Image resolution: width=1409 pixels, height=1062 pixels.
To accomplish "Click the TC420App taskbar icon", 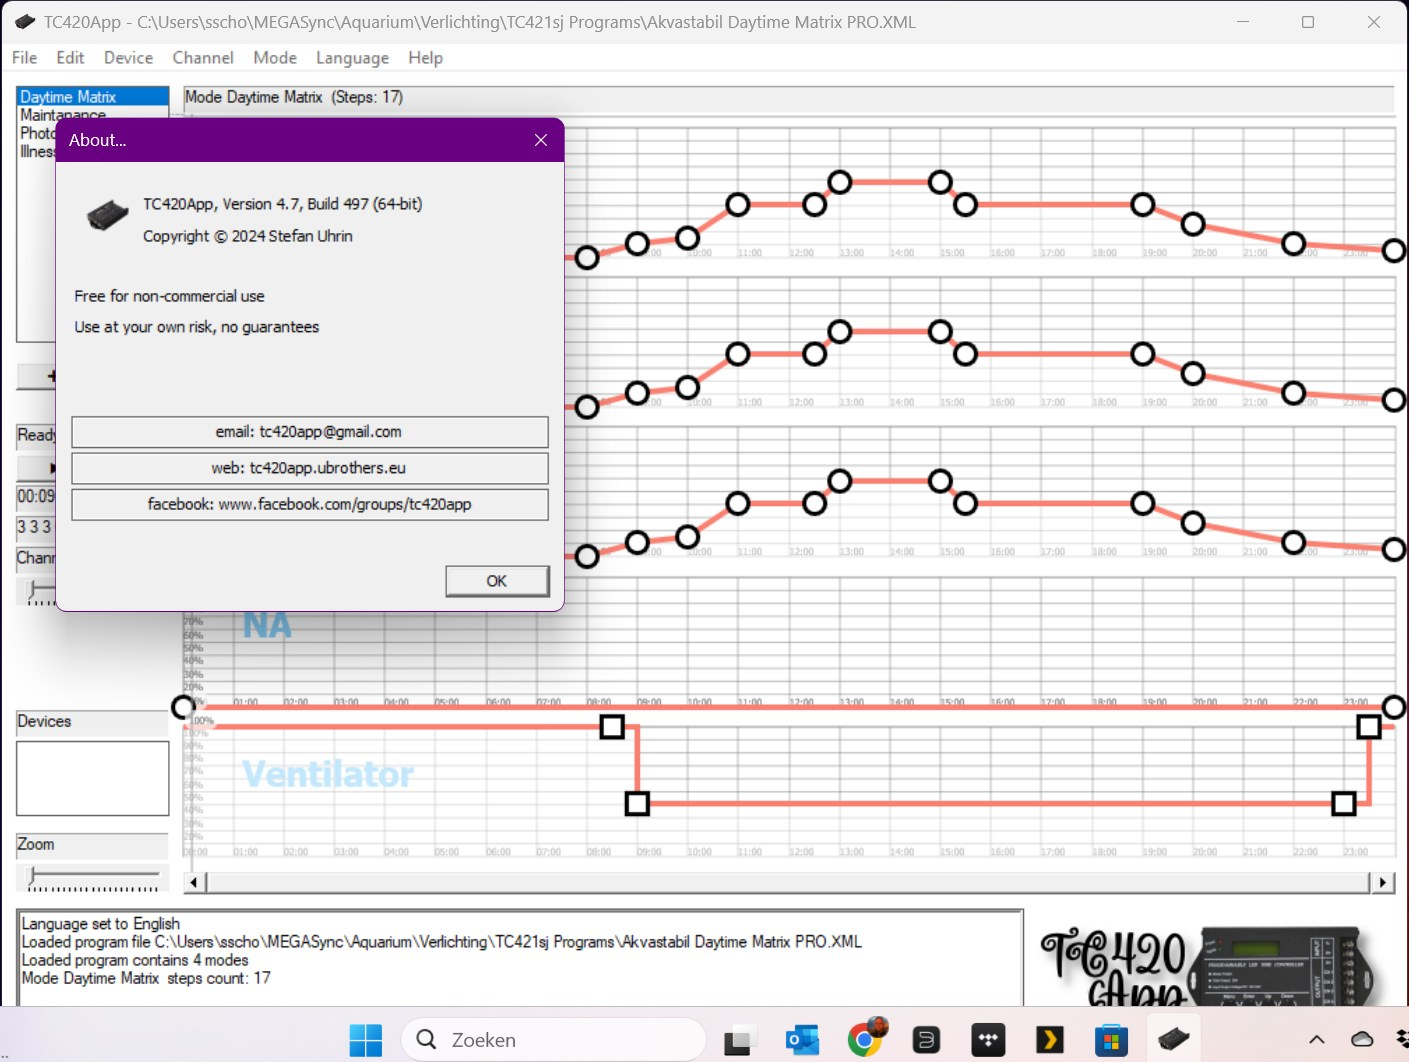I will [1173, 1040].
